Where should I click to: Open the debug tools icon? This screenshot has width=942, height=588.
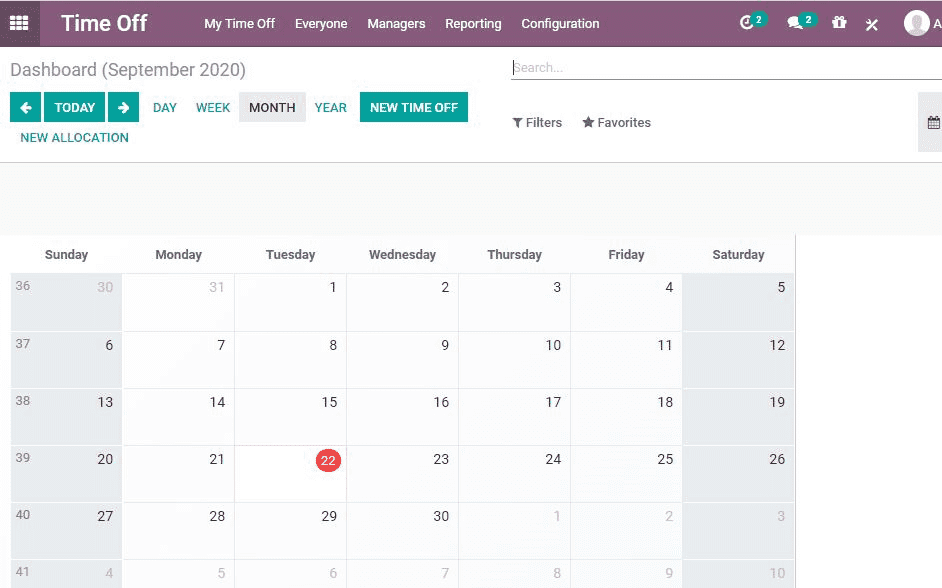[872, 24]
